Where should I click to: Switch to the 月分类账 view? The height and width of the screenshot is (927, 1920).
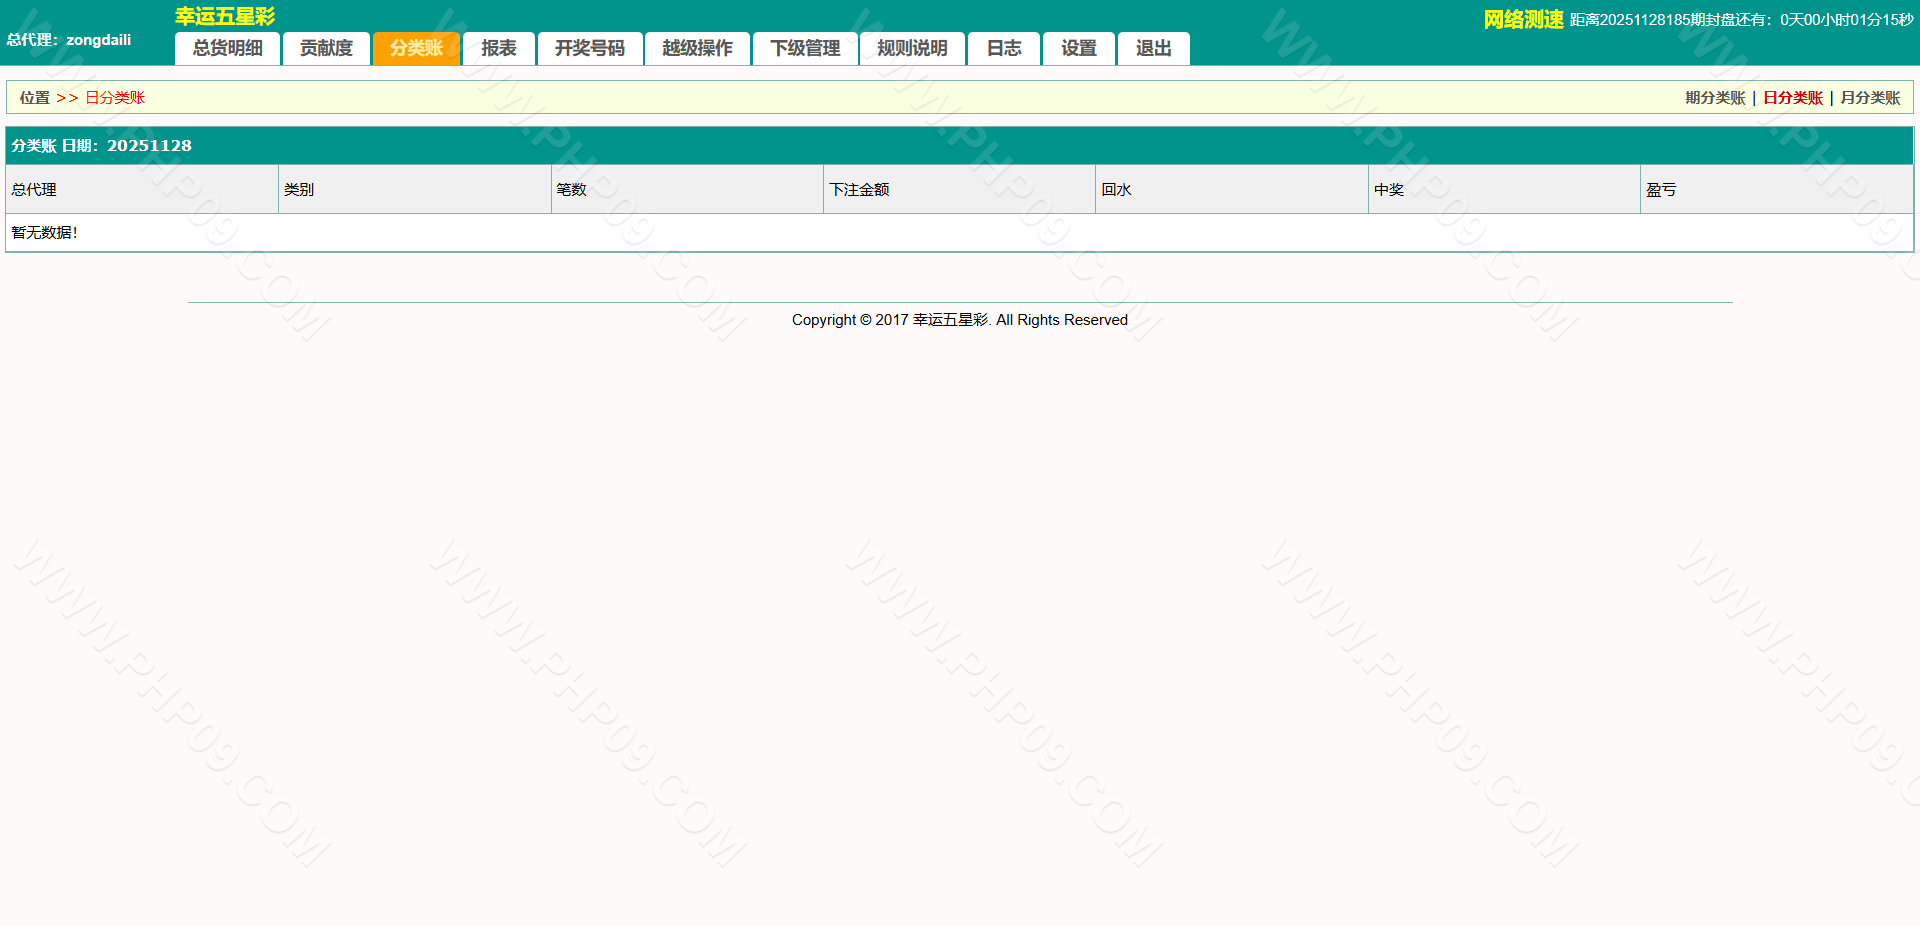1870,98
